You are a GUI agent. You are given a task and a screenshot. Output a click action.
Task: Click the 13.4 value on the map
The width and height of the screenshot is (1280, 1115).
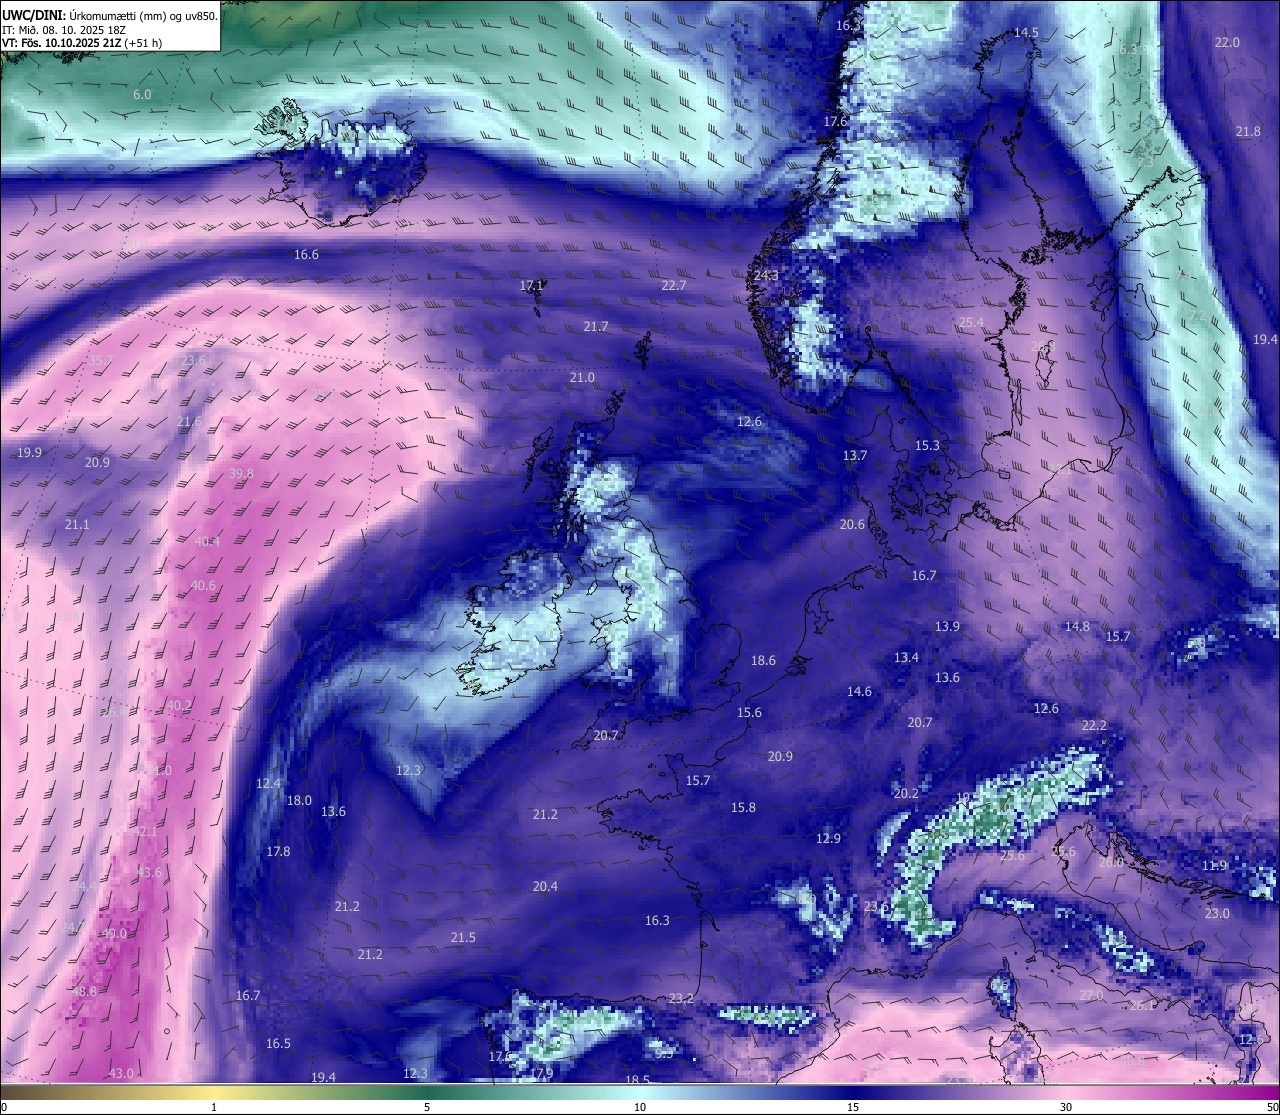[x=906, y=658]
